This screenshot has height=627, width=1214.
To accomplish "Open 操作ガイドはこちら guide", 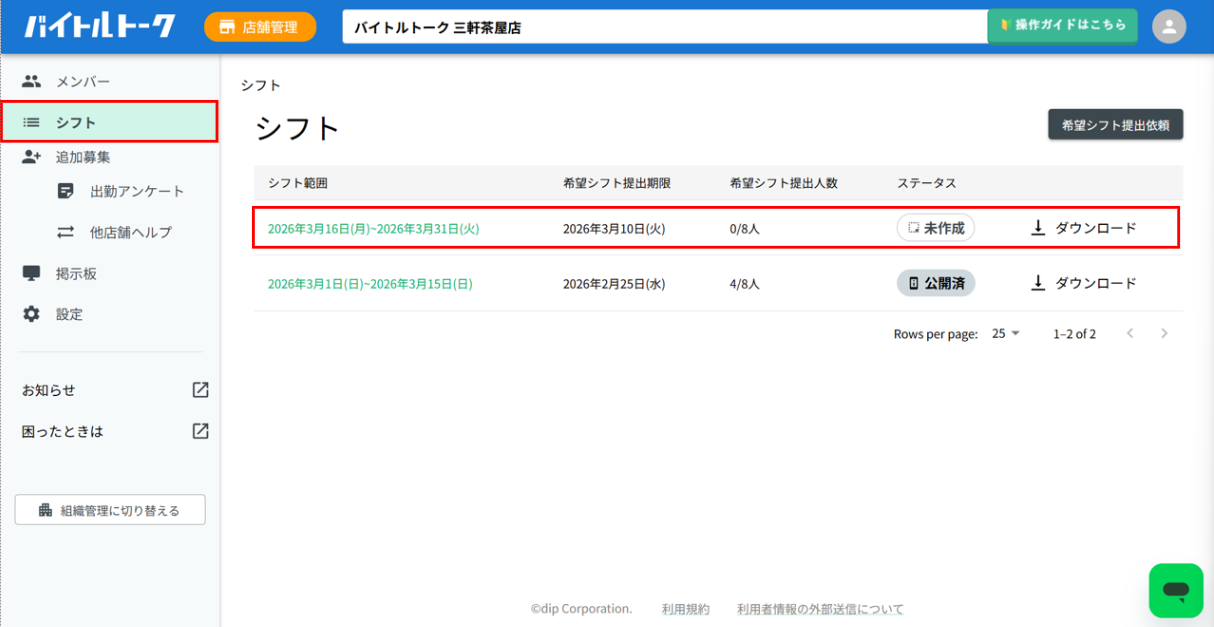I will coord(1062,25).
